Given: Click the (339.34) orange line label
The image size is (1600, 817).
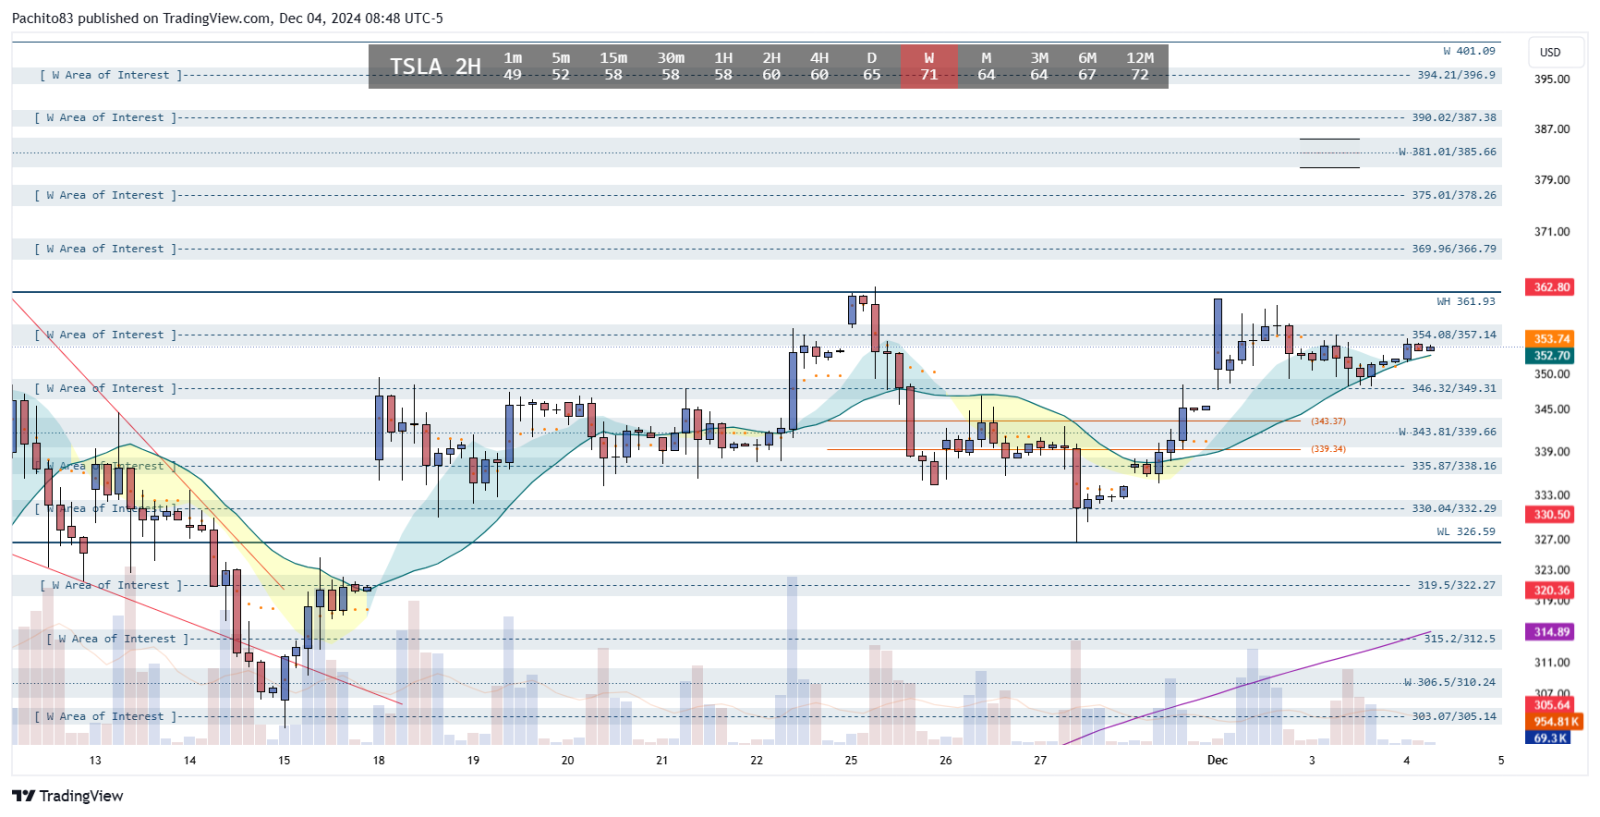Looking at the screenshot, I should [x=1328, y=449].
